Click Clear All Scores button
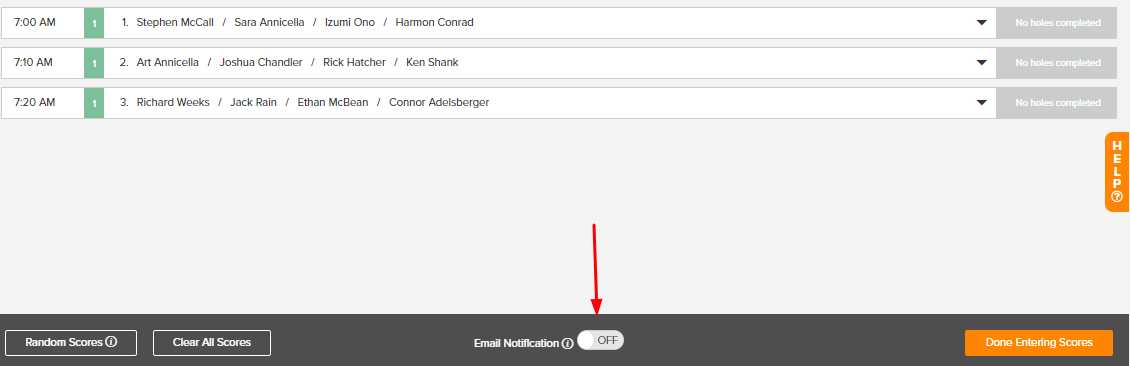 212,343
